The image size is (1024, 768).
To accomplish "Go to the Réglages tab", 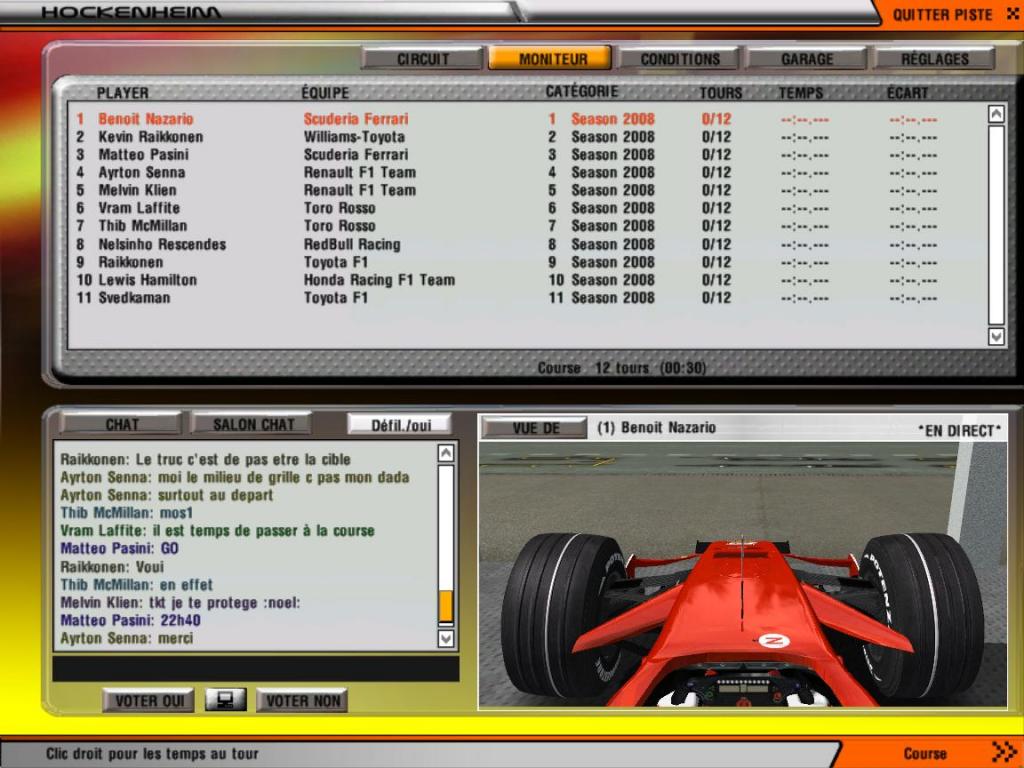I will click(935, 59).
